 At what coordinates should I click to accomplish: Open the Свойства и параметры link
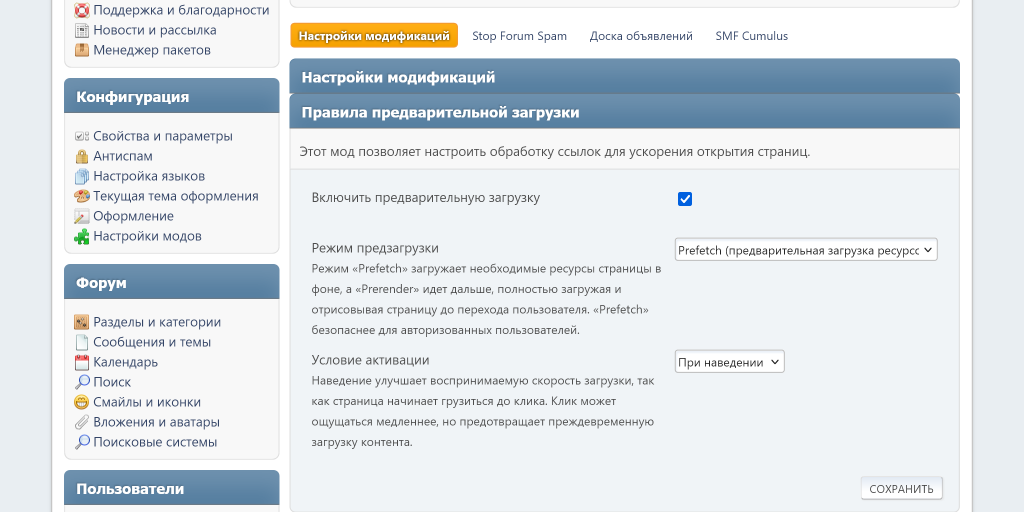point(162,136)
